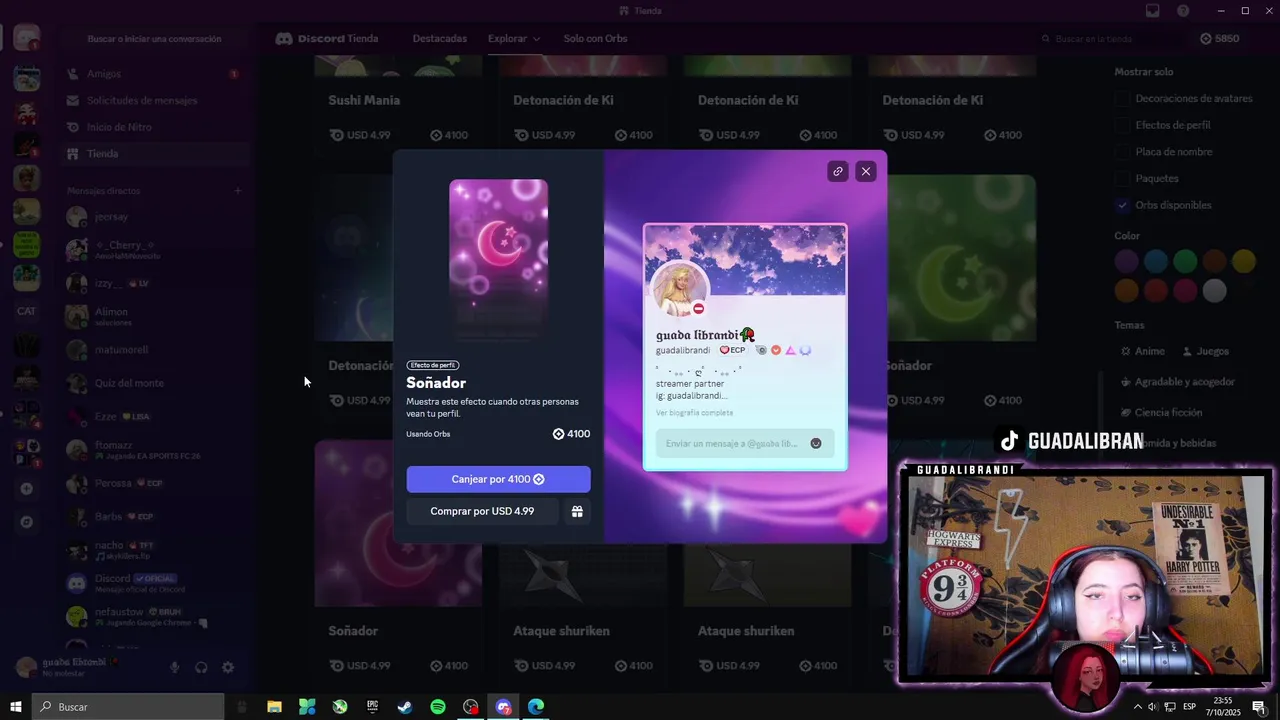Open the CAT server in the sidebar
The height and width of the screenshot is (720, 1280).
[x=27, y=311]
